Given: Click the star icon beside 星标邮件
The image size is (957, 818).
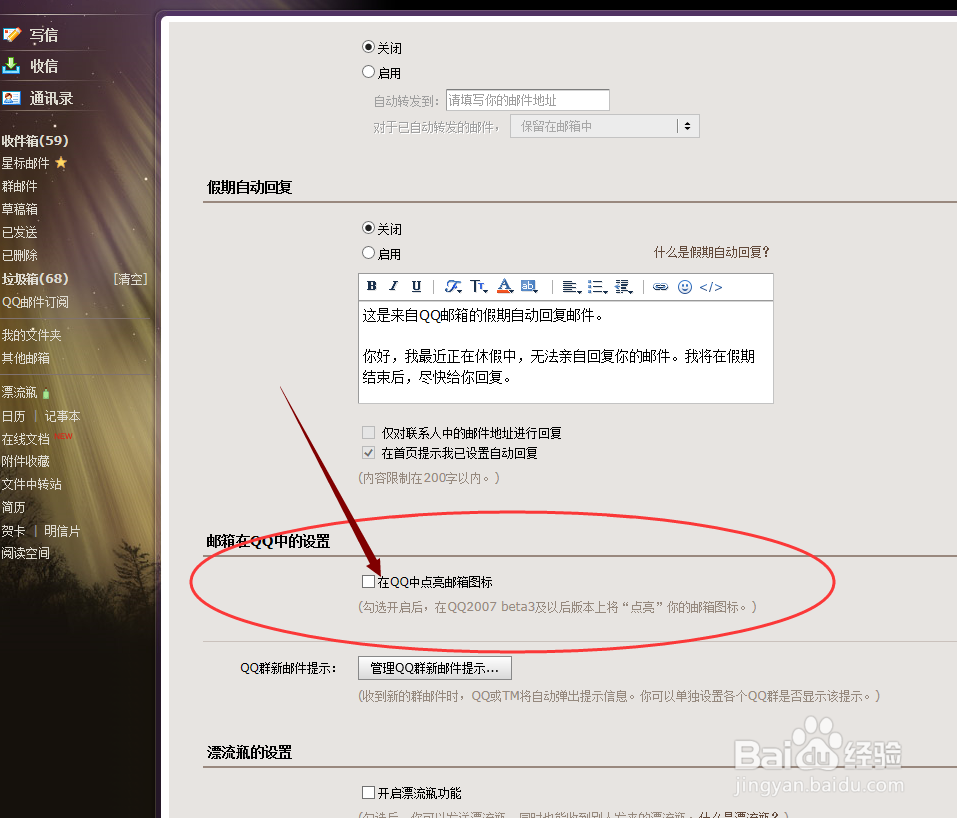Looking at the screenshot, I should click(61, 162).
